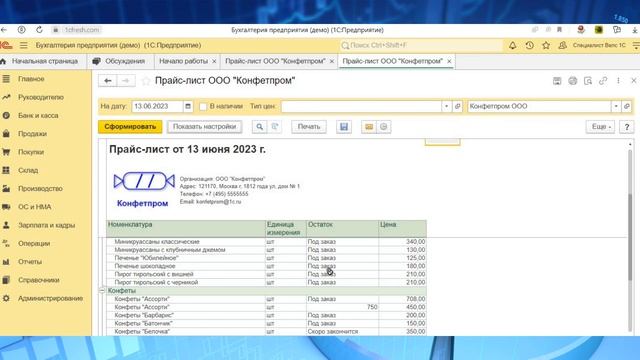Viewport: 640px width, 360px height.
Task: Click the expand groups icon next to search
Action: click(x=275, y=127)
